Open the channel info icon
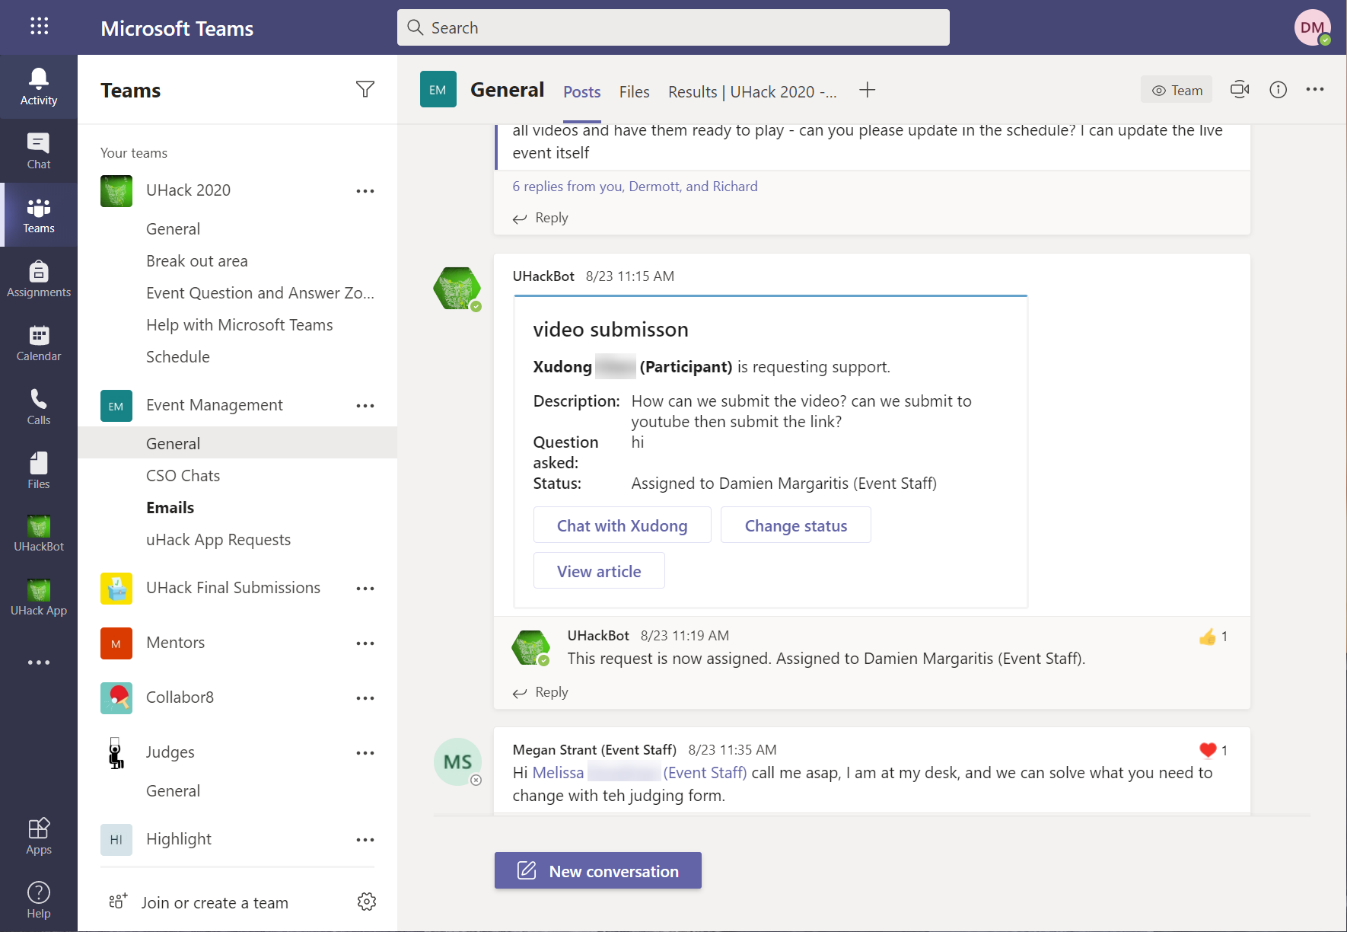Viewport: 1347px width, 932px height. pos(1278,90)
